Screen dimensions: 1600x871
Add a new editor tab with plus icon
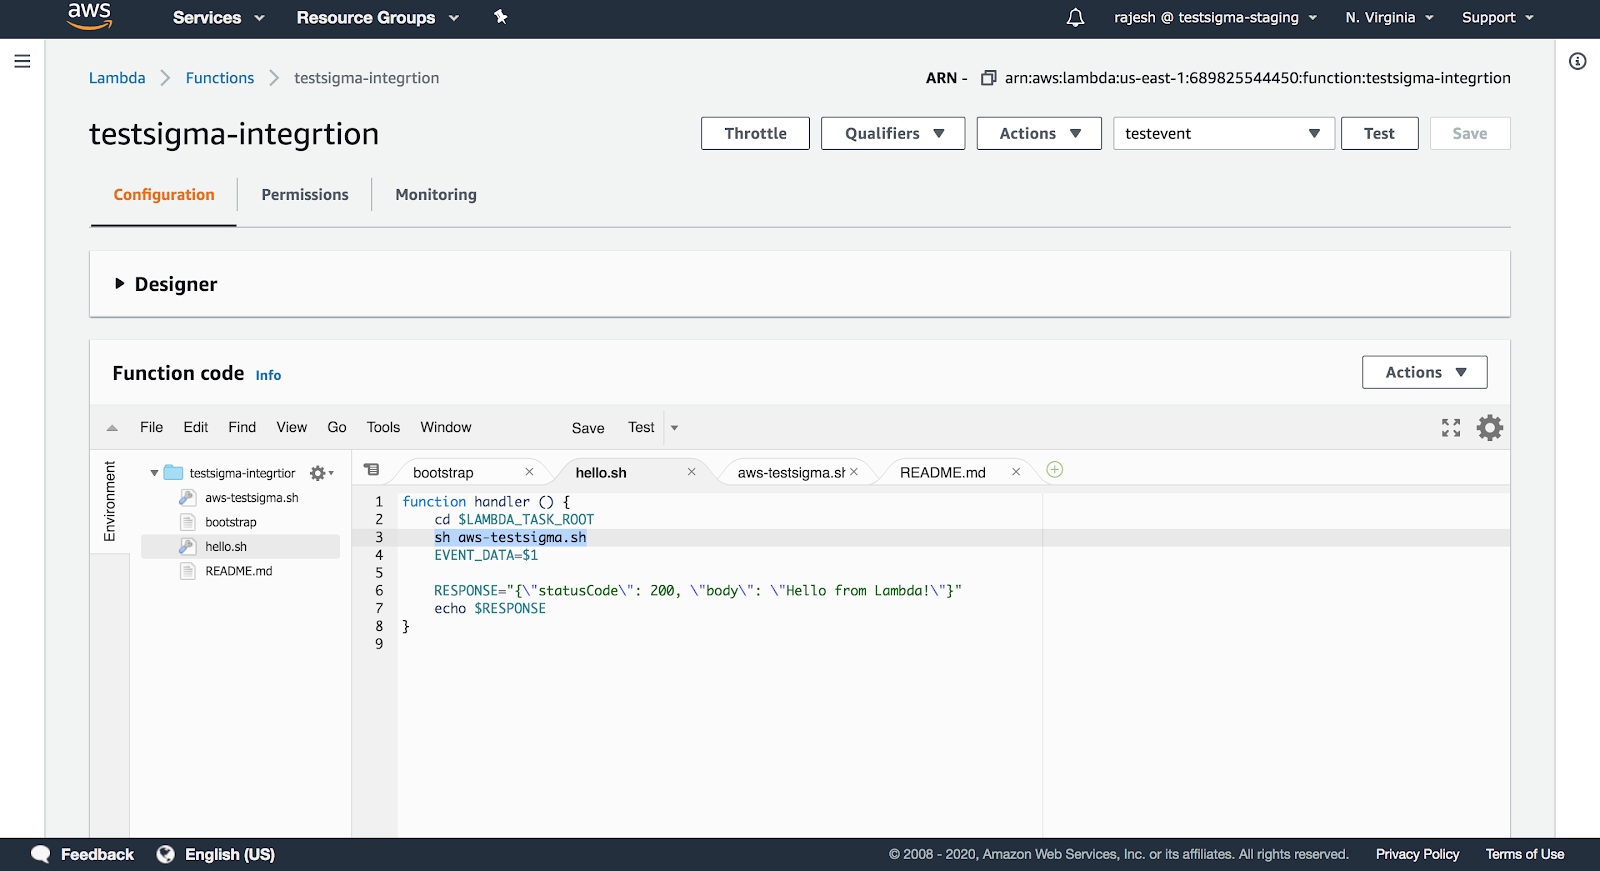pyautogui.click(x=1055, y=469)
